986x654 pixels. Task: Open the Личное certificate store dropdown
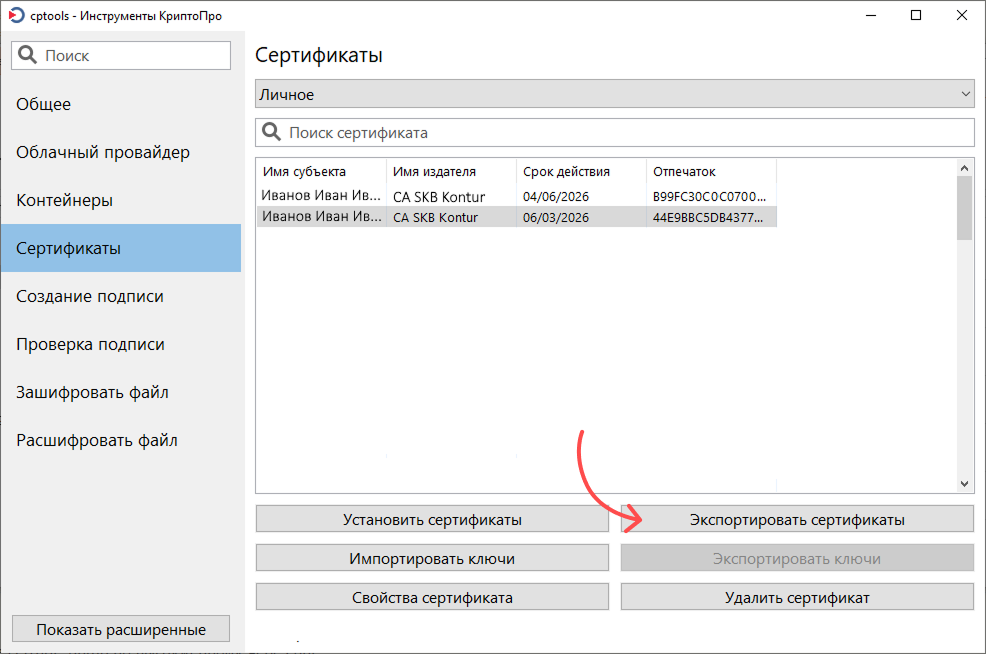pos(614,95)
